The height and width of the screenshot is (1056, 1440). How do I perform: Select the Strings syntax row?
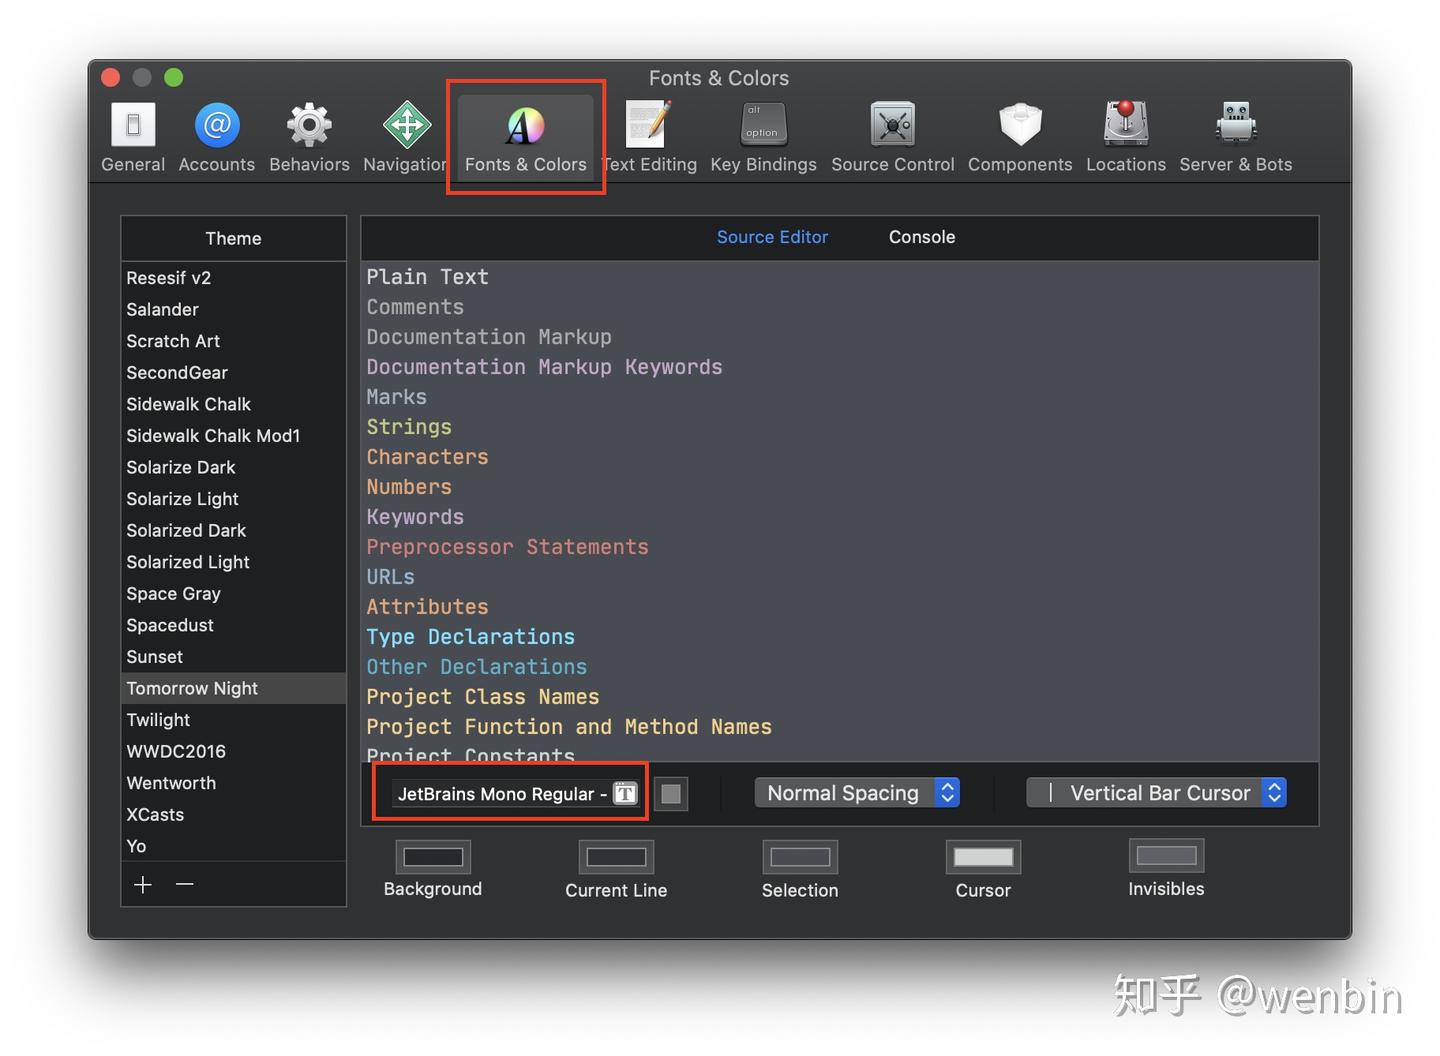pyautogui.click(x=840, y=427)
